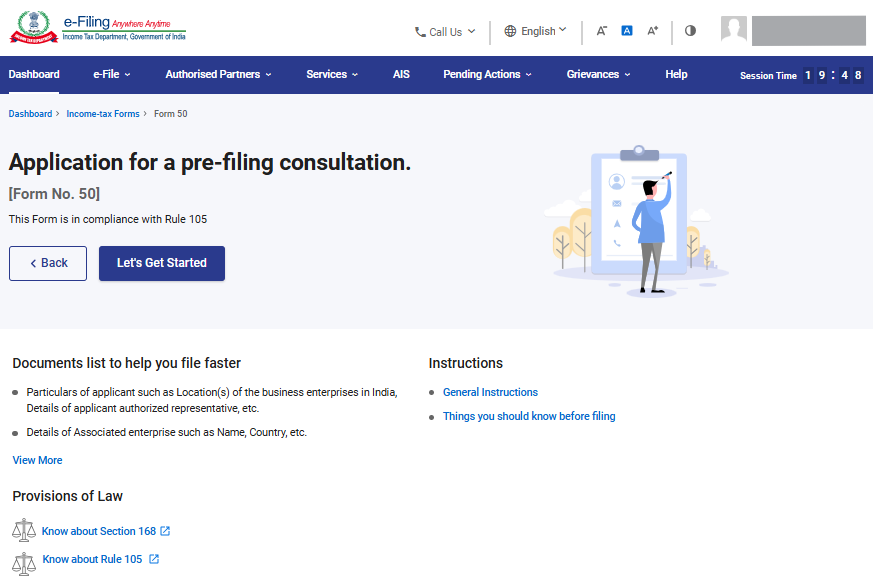Toggle high contrast mode icon
Screen dimensions: 873x586
coord(690,31)
